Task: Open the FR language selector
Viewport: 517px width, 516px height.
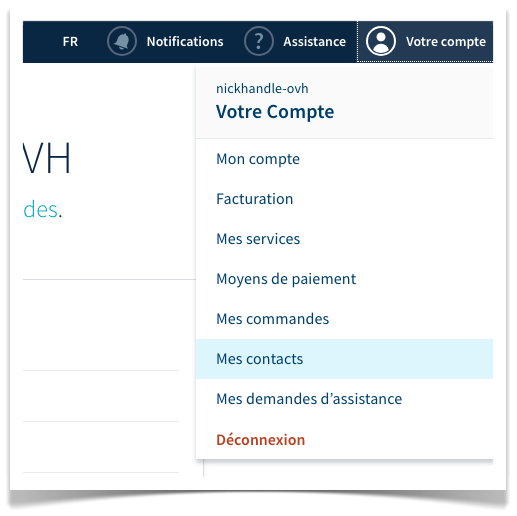Action: click(70, 42)
